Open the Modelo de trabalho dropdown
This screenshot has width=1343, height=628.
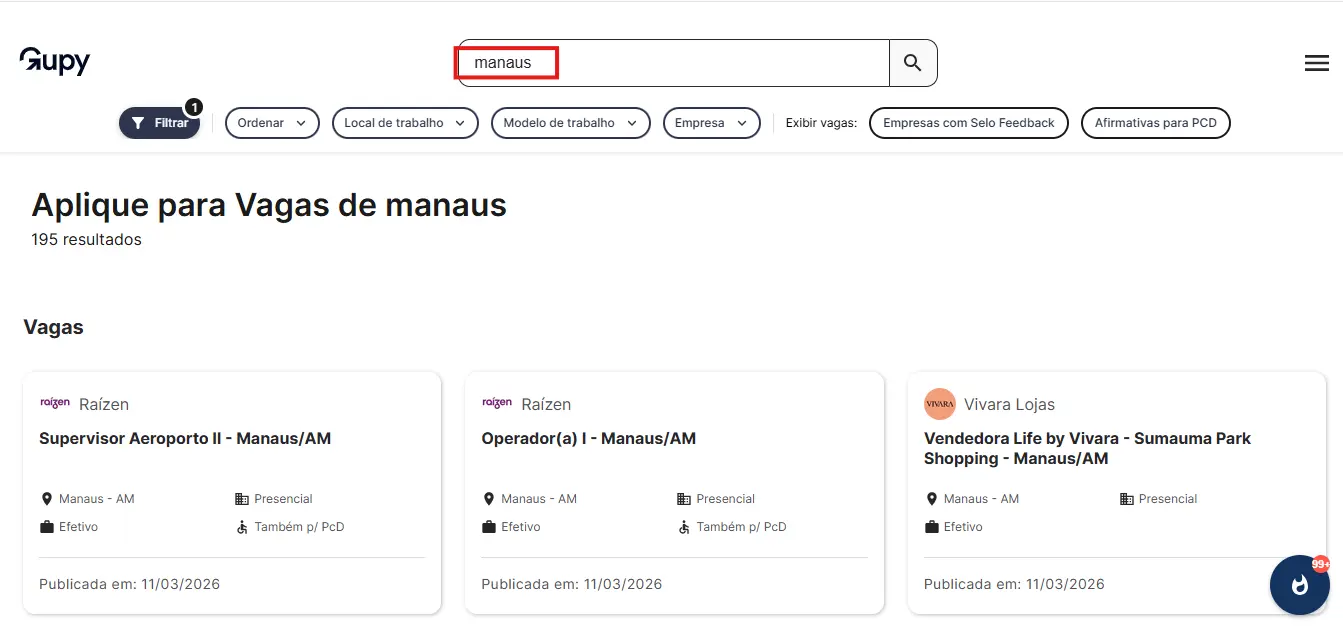click(570, 123)
